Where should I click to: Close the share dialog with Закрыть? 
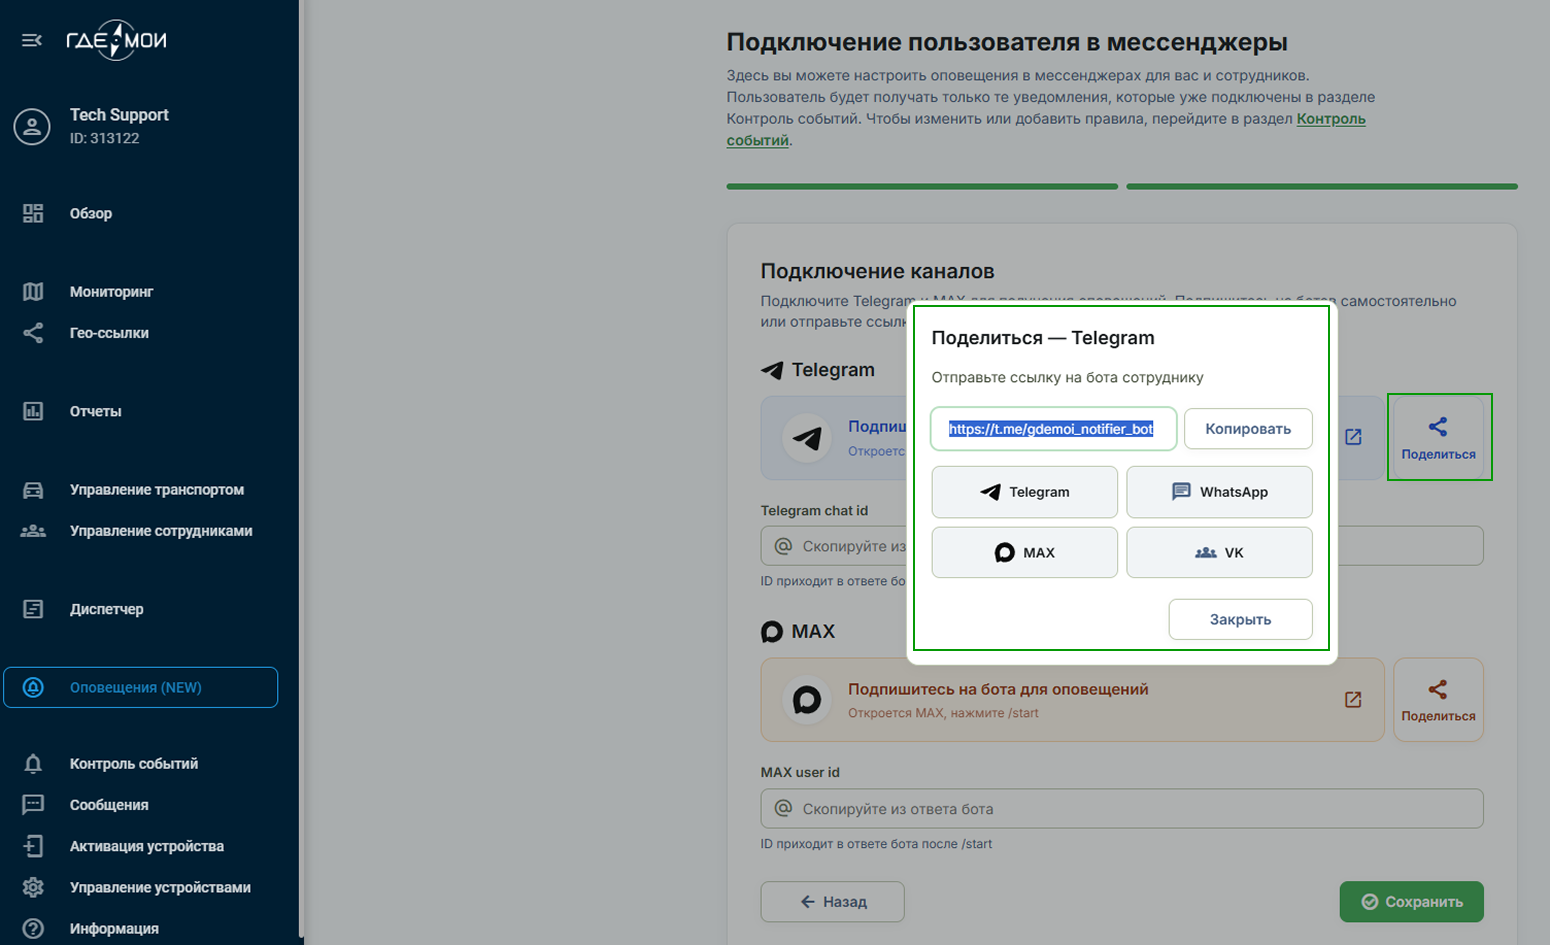[1240, 619]
